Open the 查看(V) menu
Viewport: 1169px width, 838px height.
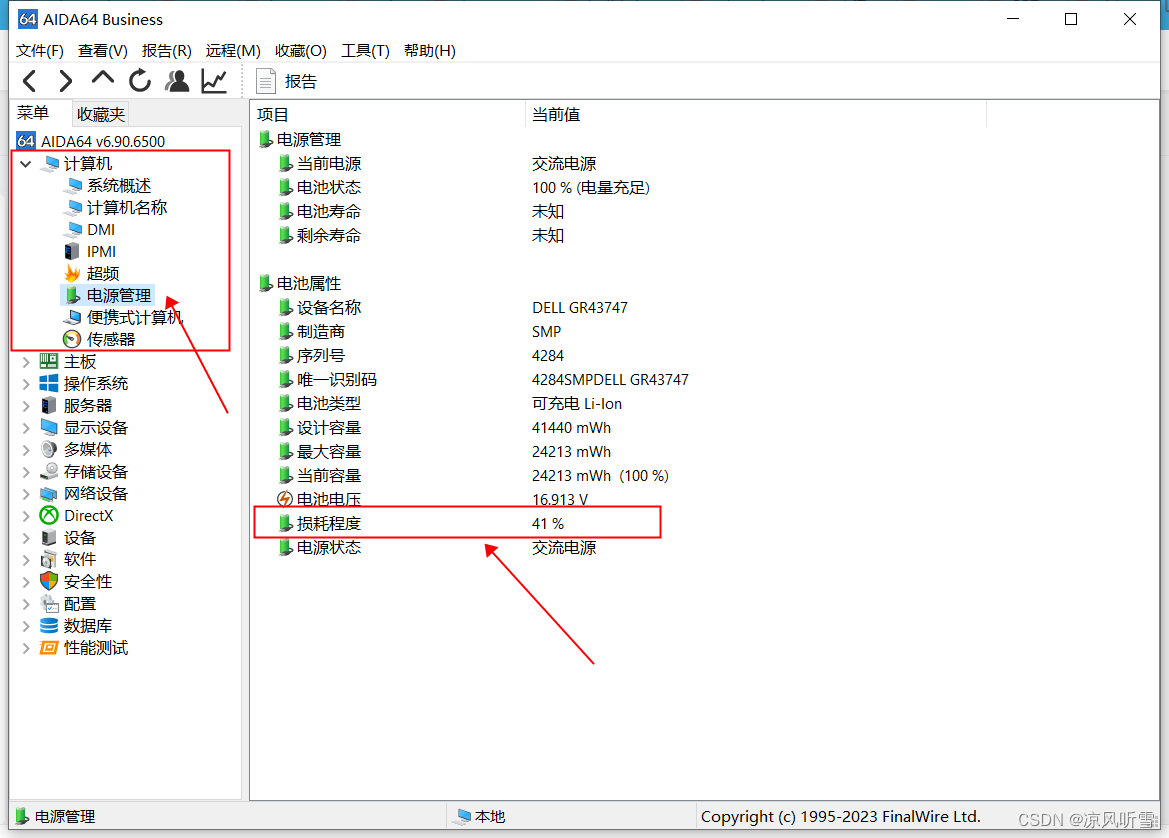click(x=103, y=51)
